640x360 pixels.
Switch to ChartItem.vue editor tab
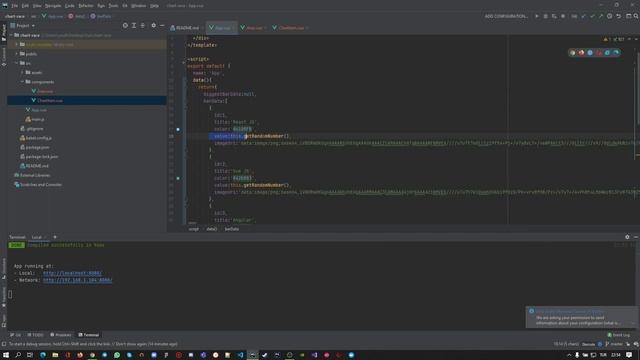tap(289, 28)
